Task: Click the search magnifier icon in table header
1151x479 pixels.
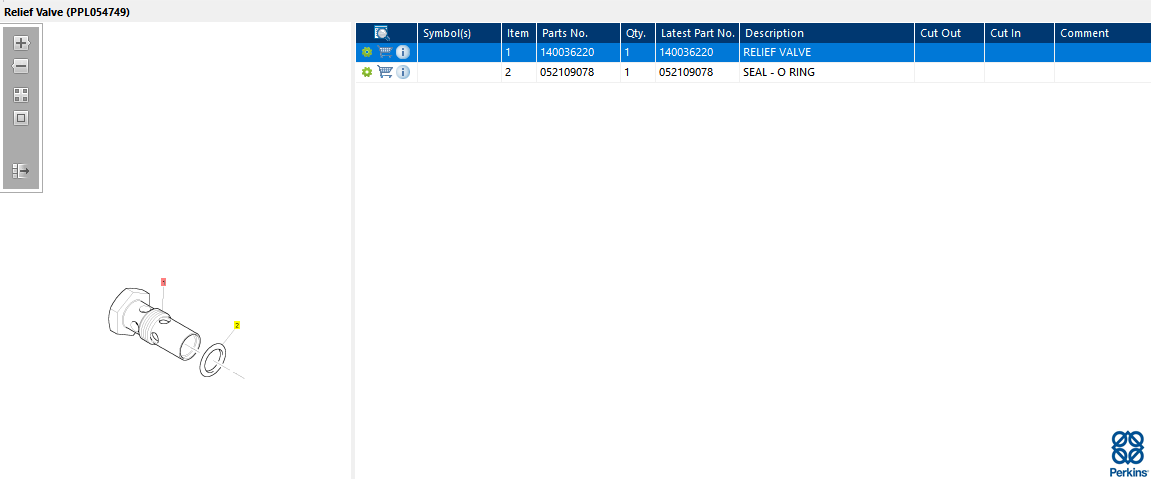Action: [382, 33]
